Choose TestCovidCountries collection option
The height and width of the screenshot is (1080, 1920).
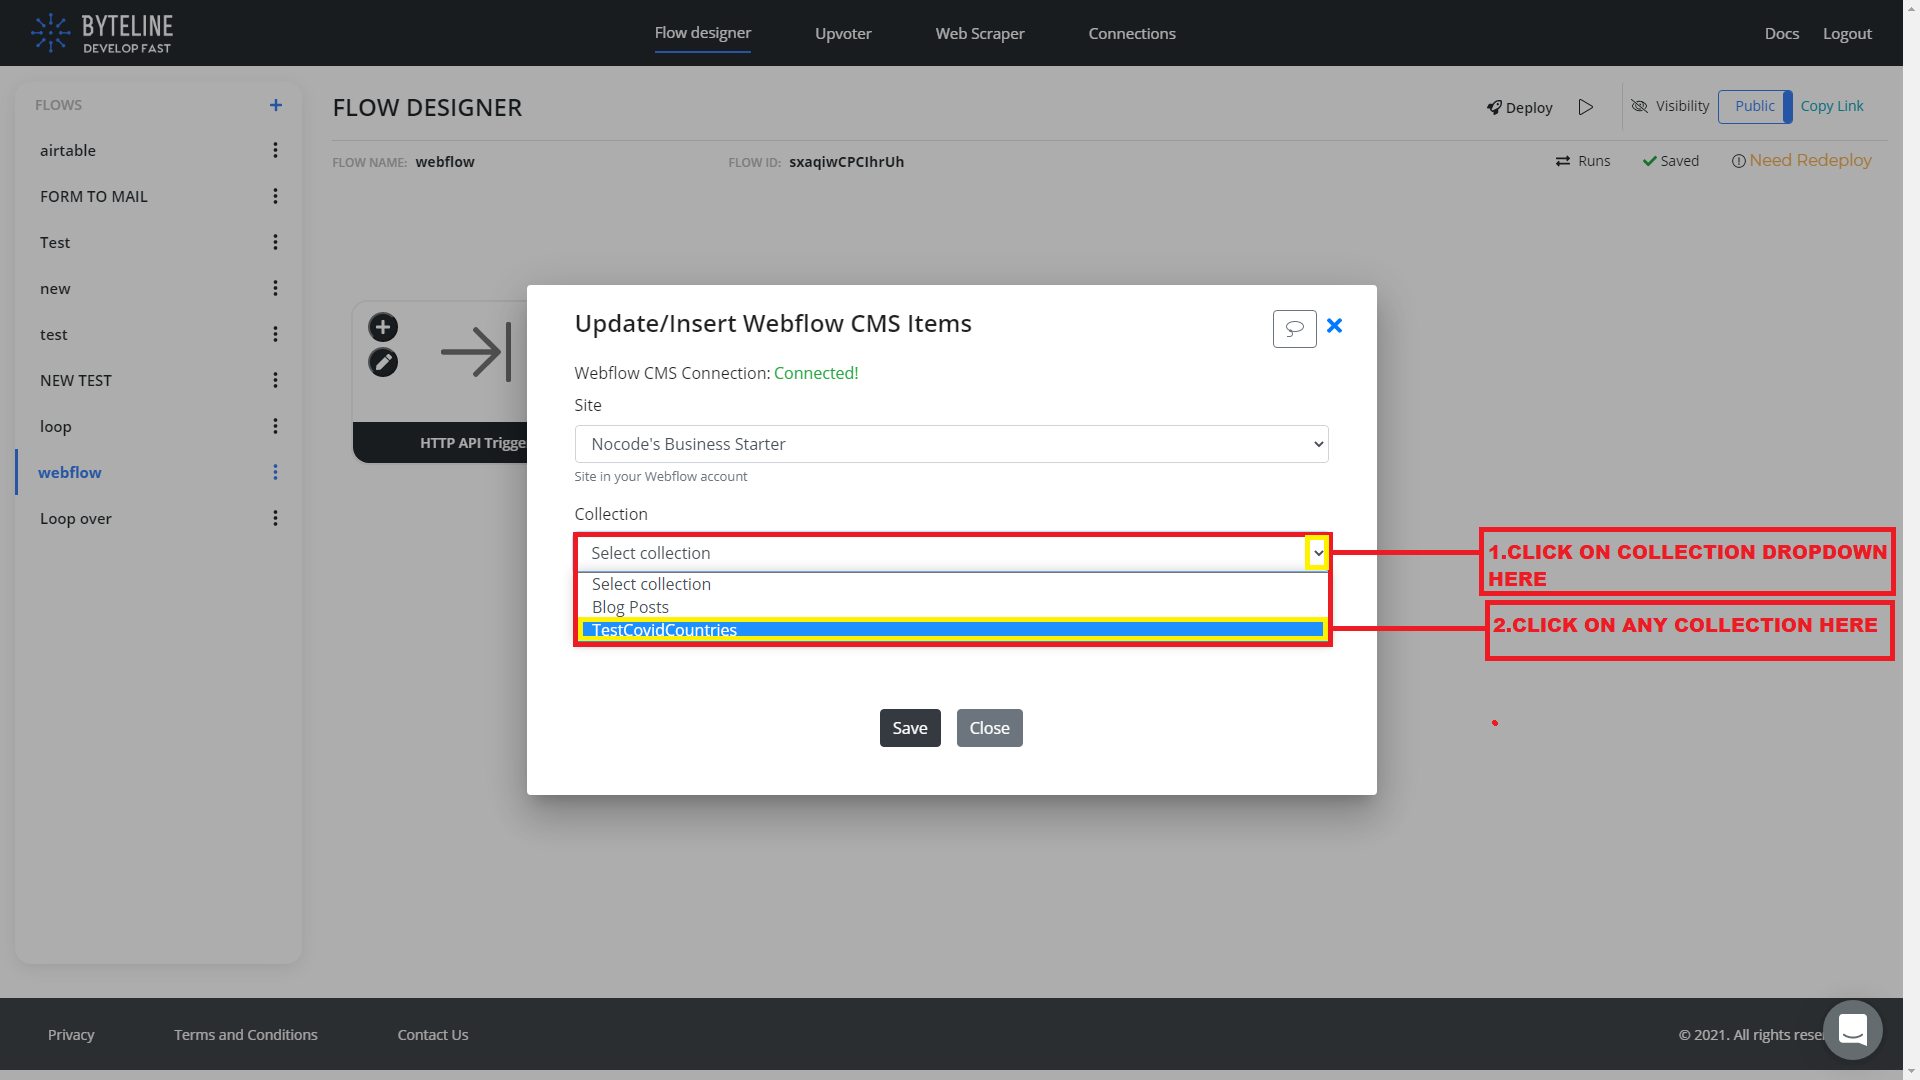[951, 629]
